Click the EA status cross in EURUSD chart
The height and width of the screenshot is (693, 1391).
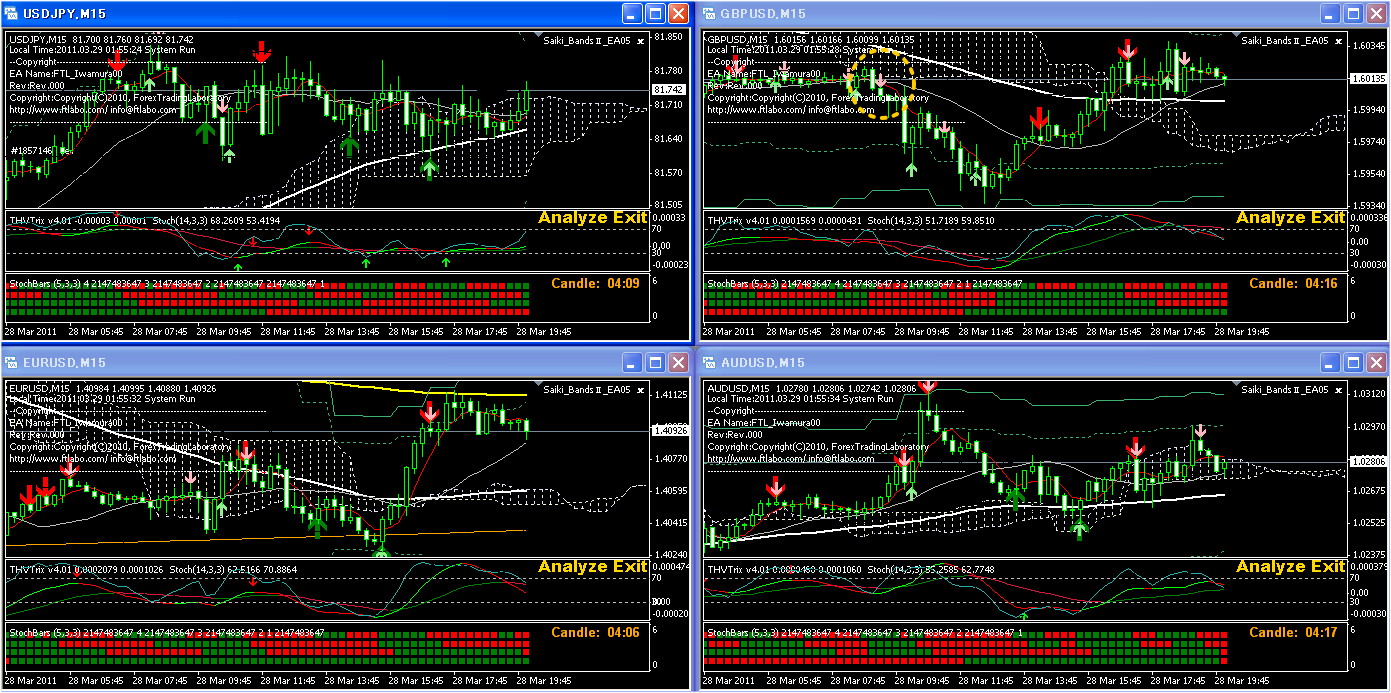639,390
